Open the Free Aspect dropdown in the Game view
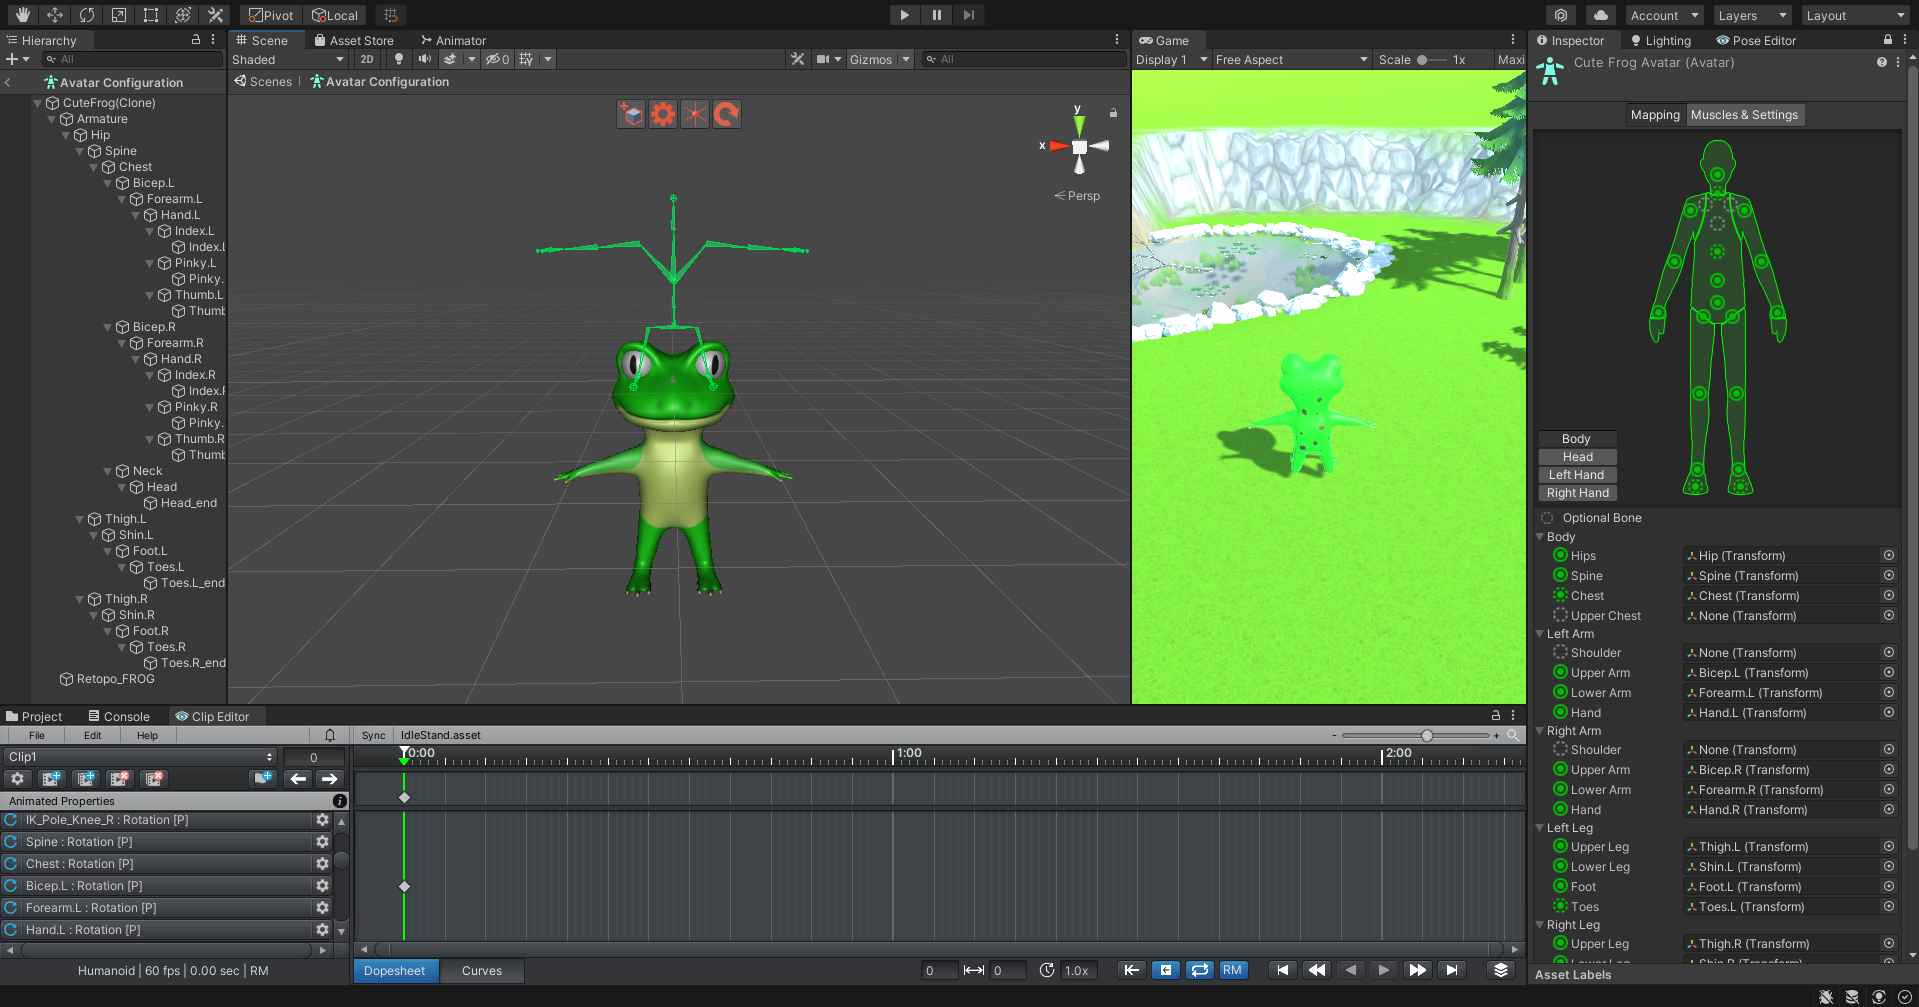Viewport: 1919px width, 1007px height. pyautogui.click(x=1291, y=59)
